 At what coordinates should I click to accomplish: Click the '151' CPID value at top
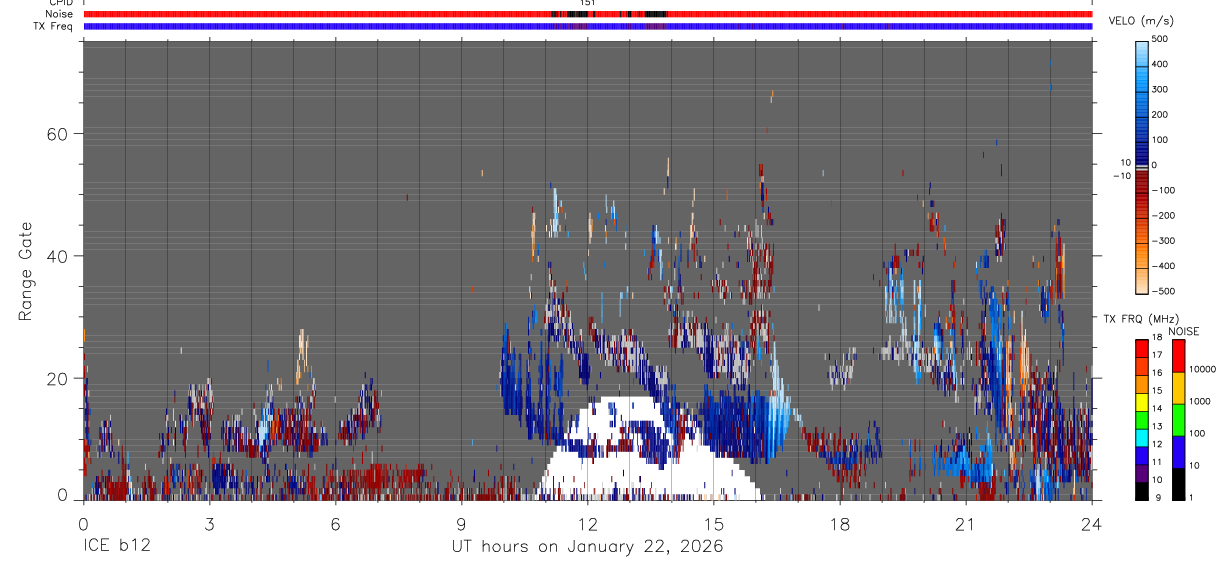coord(588,3)
